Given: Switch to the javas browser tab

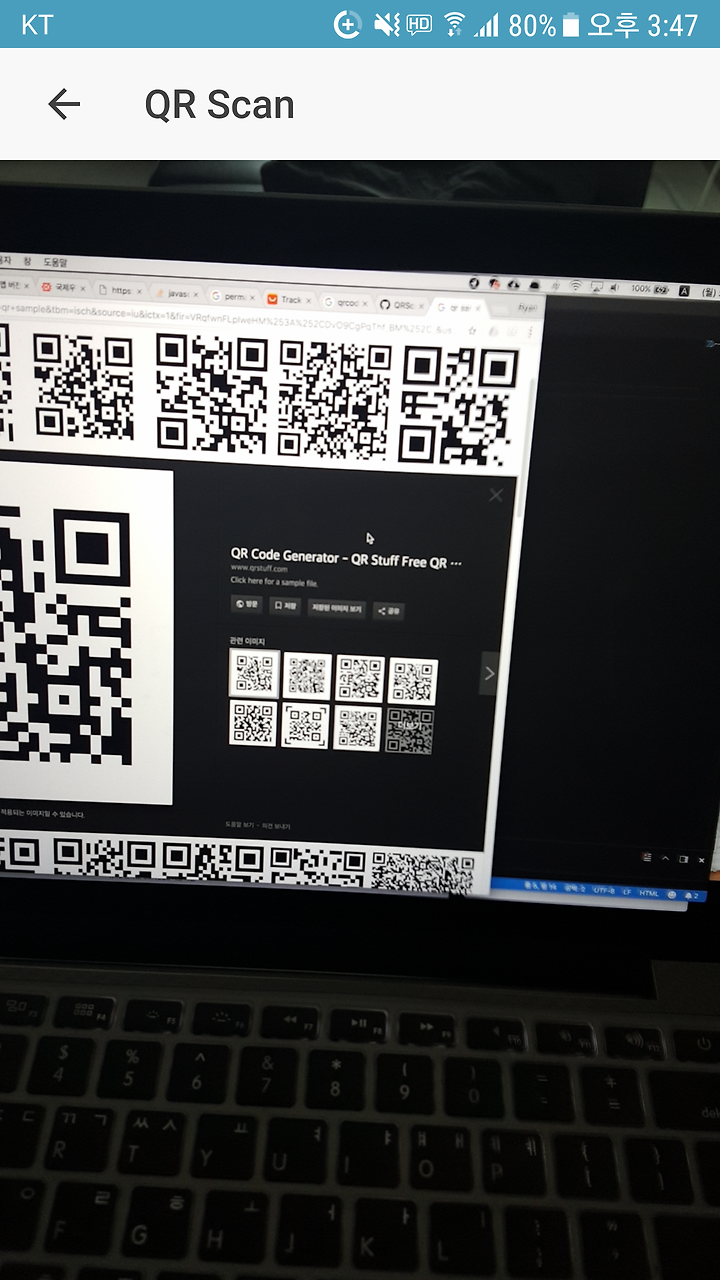Looking at the screenshot, I should (178, 293).
